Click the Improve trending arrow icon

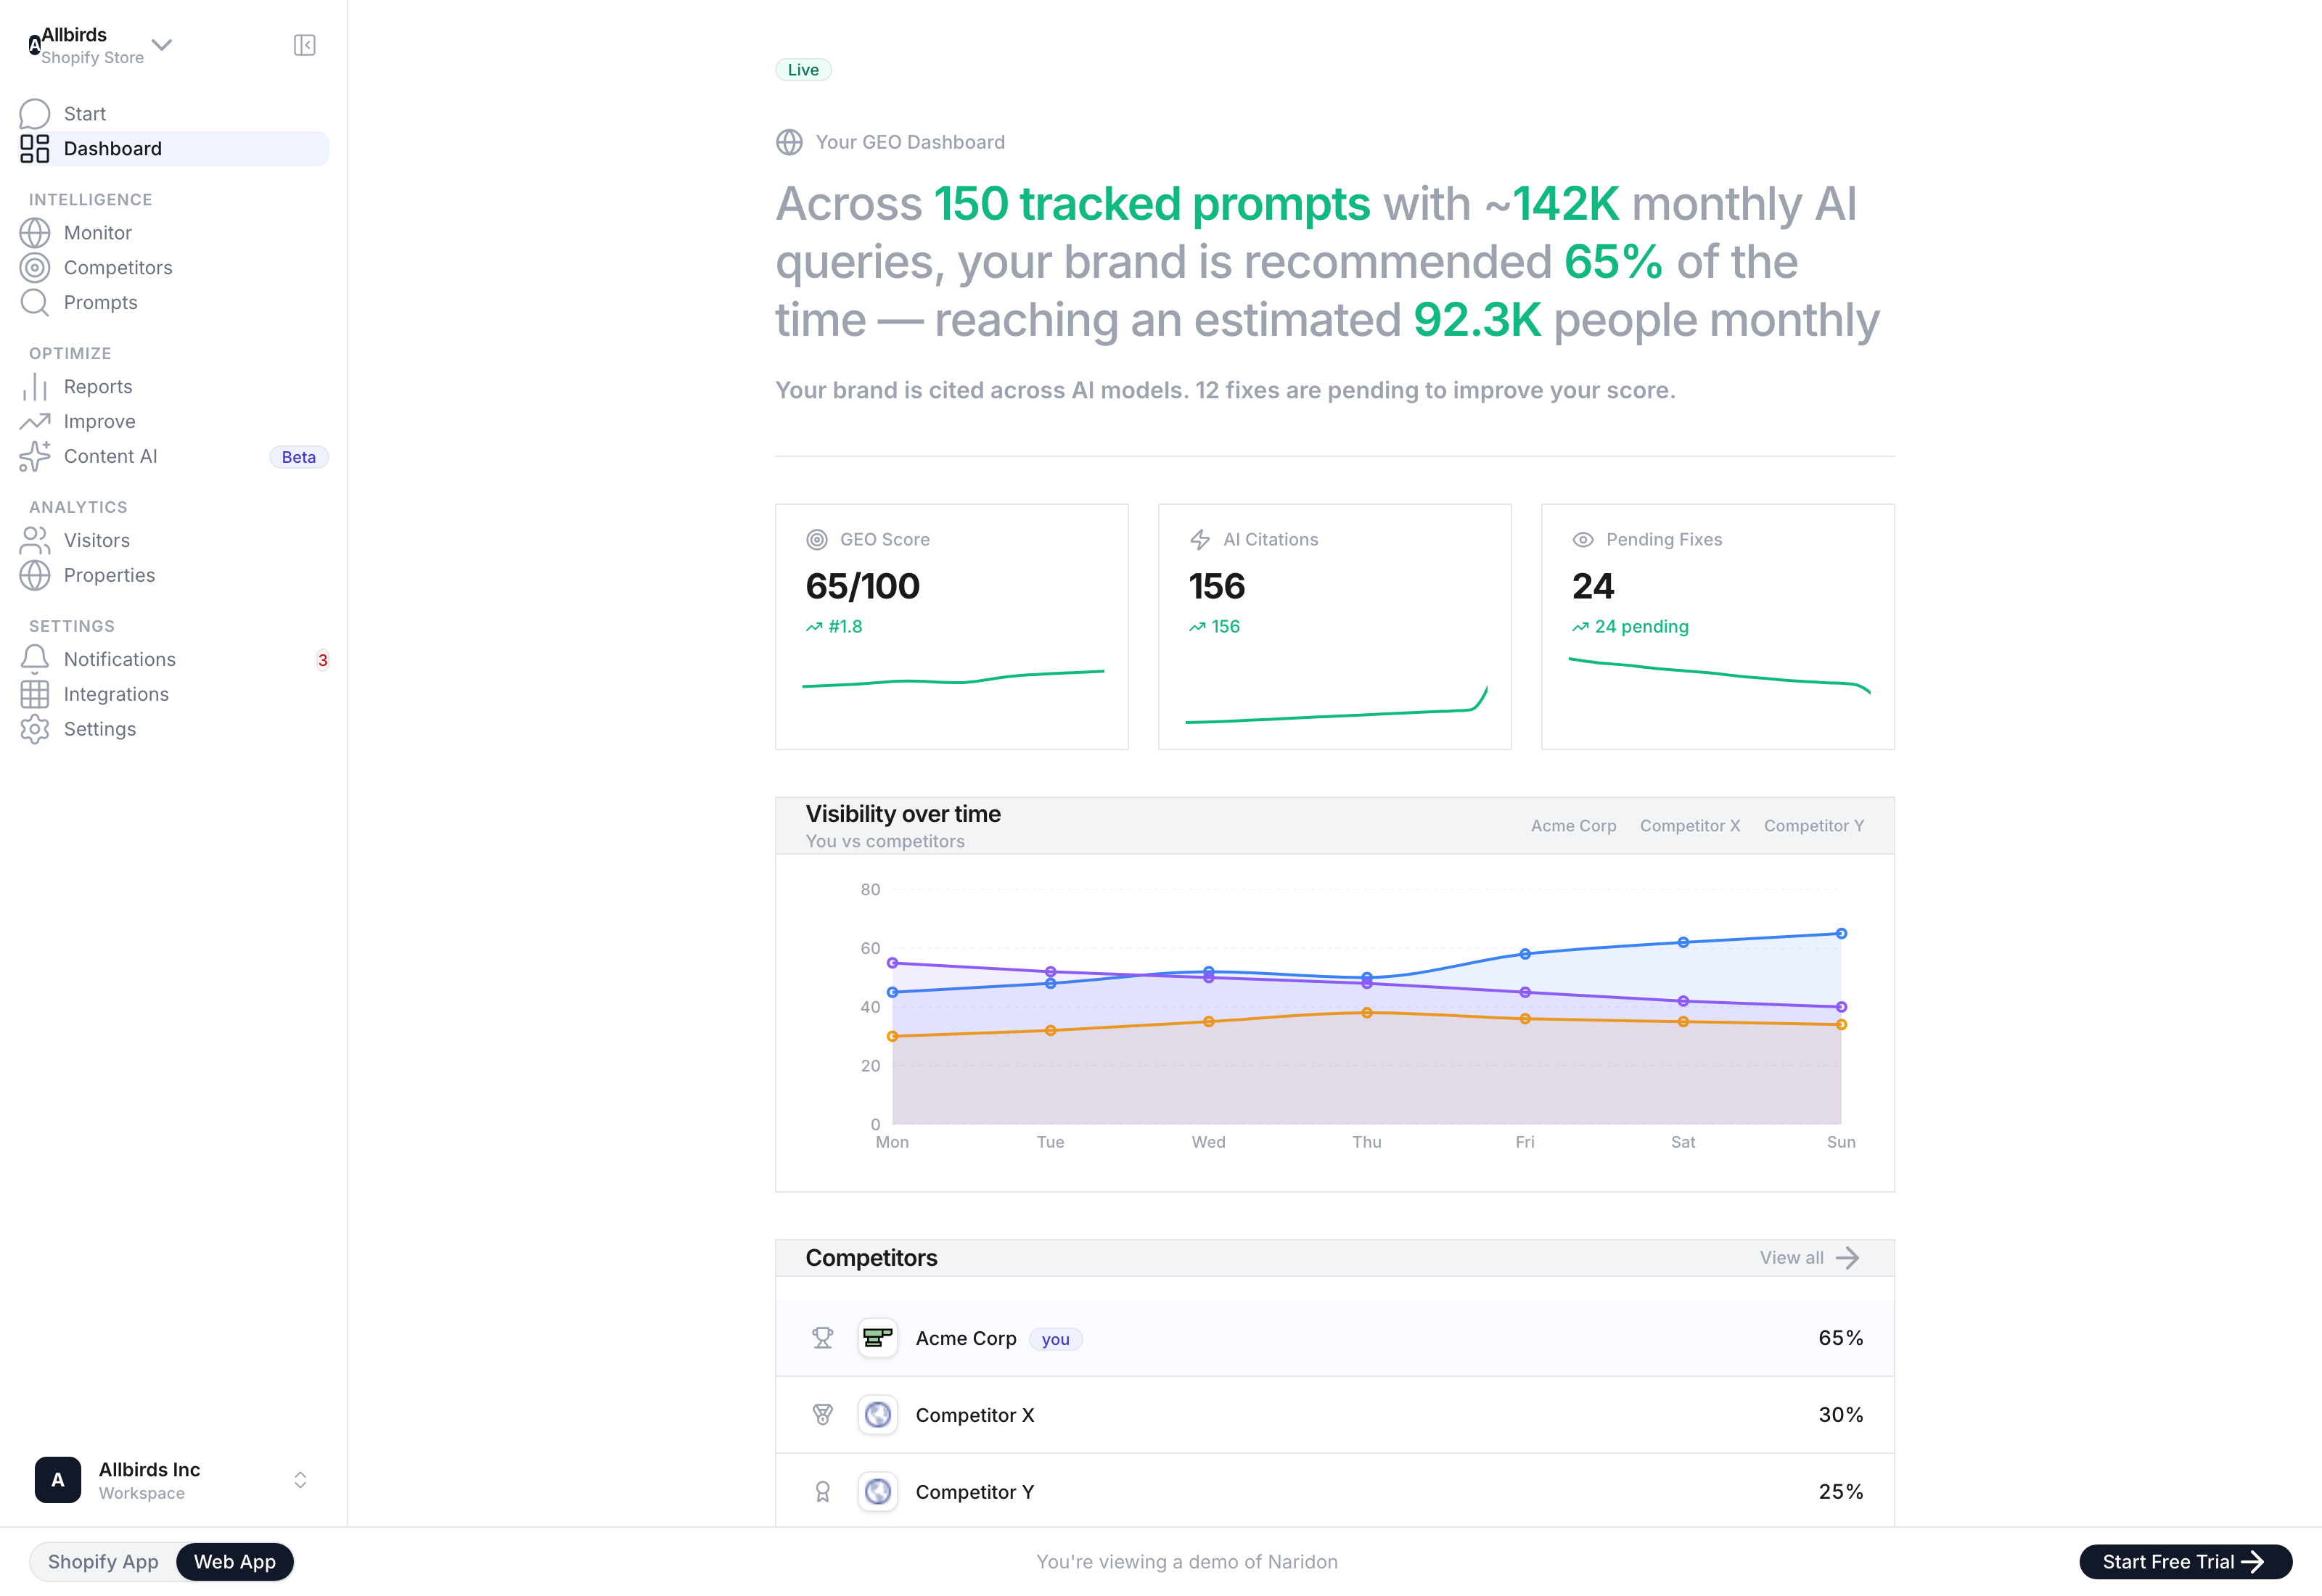[x=35, y=422]
